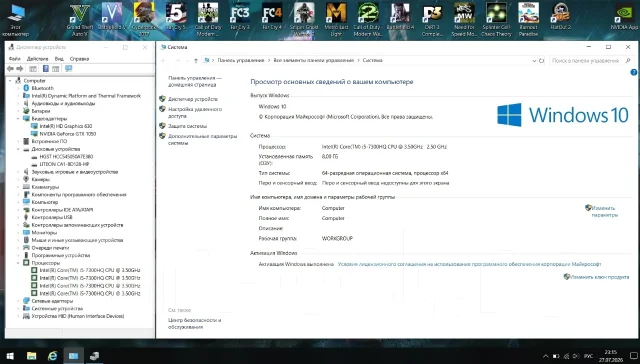640x364 pixels.
Task: Click the clock in the taskbar
Action: [611, 356]
